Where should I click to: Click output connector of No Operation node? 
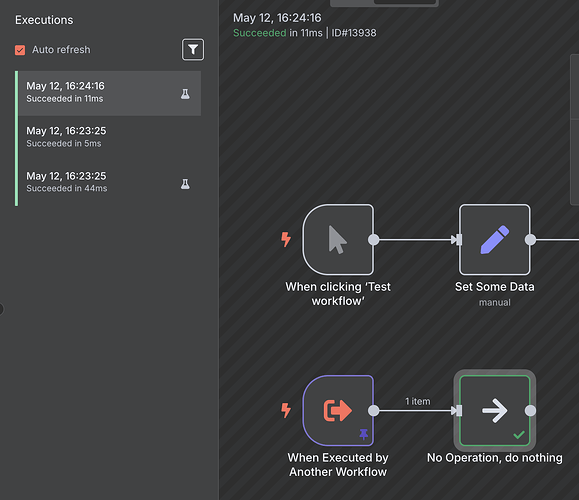pos(530,410)
